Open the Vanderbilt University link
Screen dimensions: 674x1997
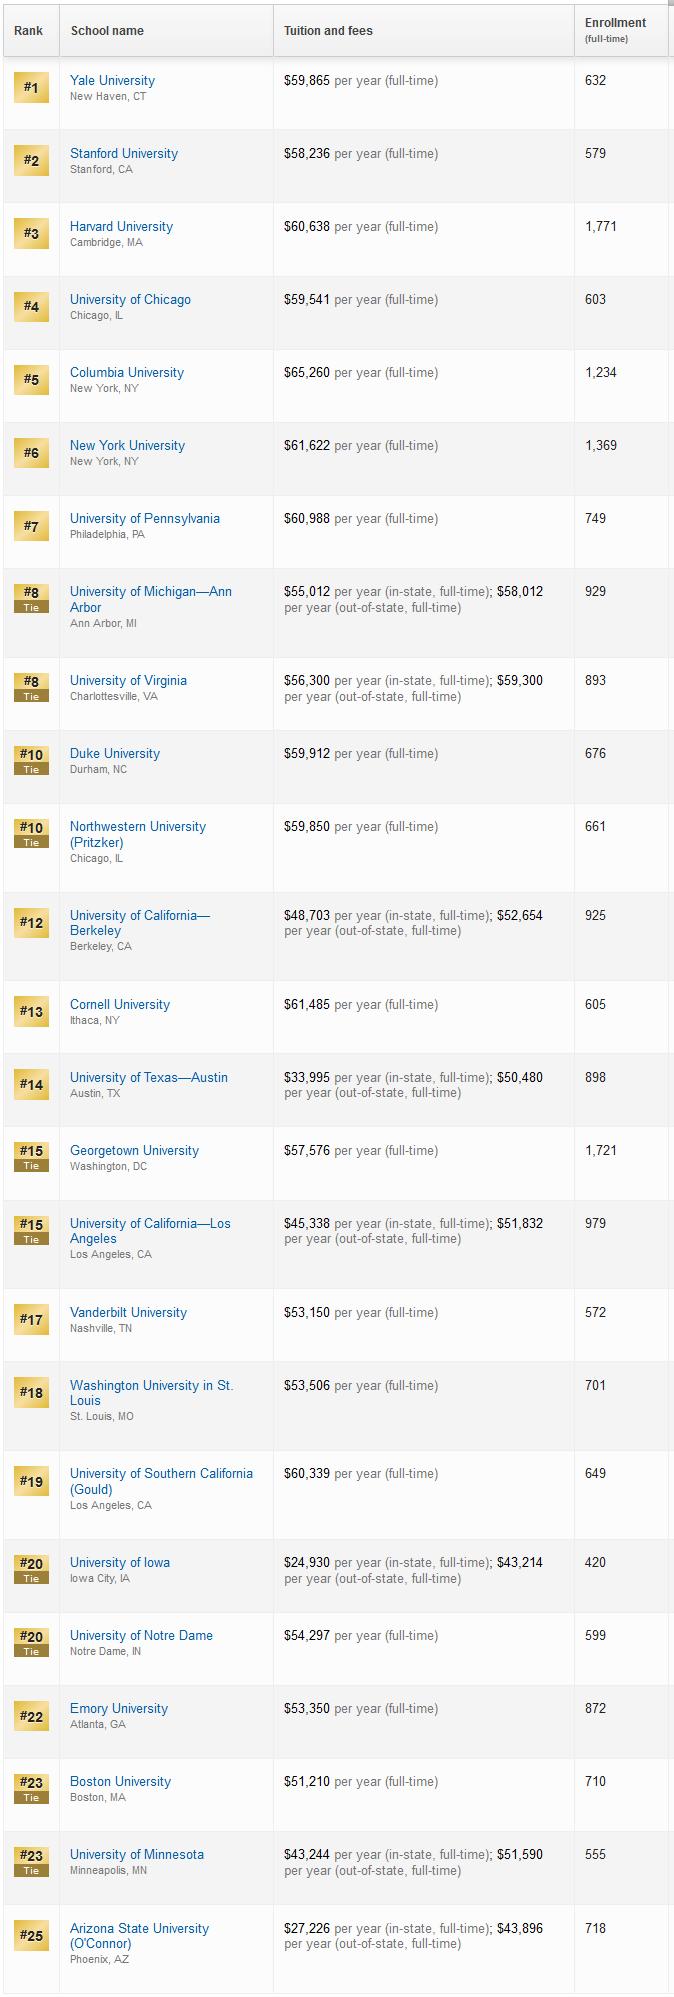(128, 1312)
